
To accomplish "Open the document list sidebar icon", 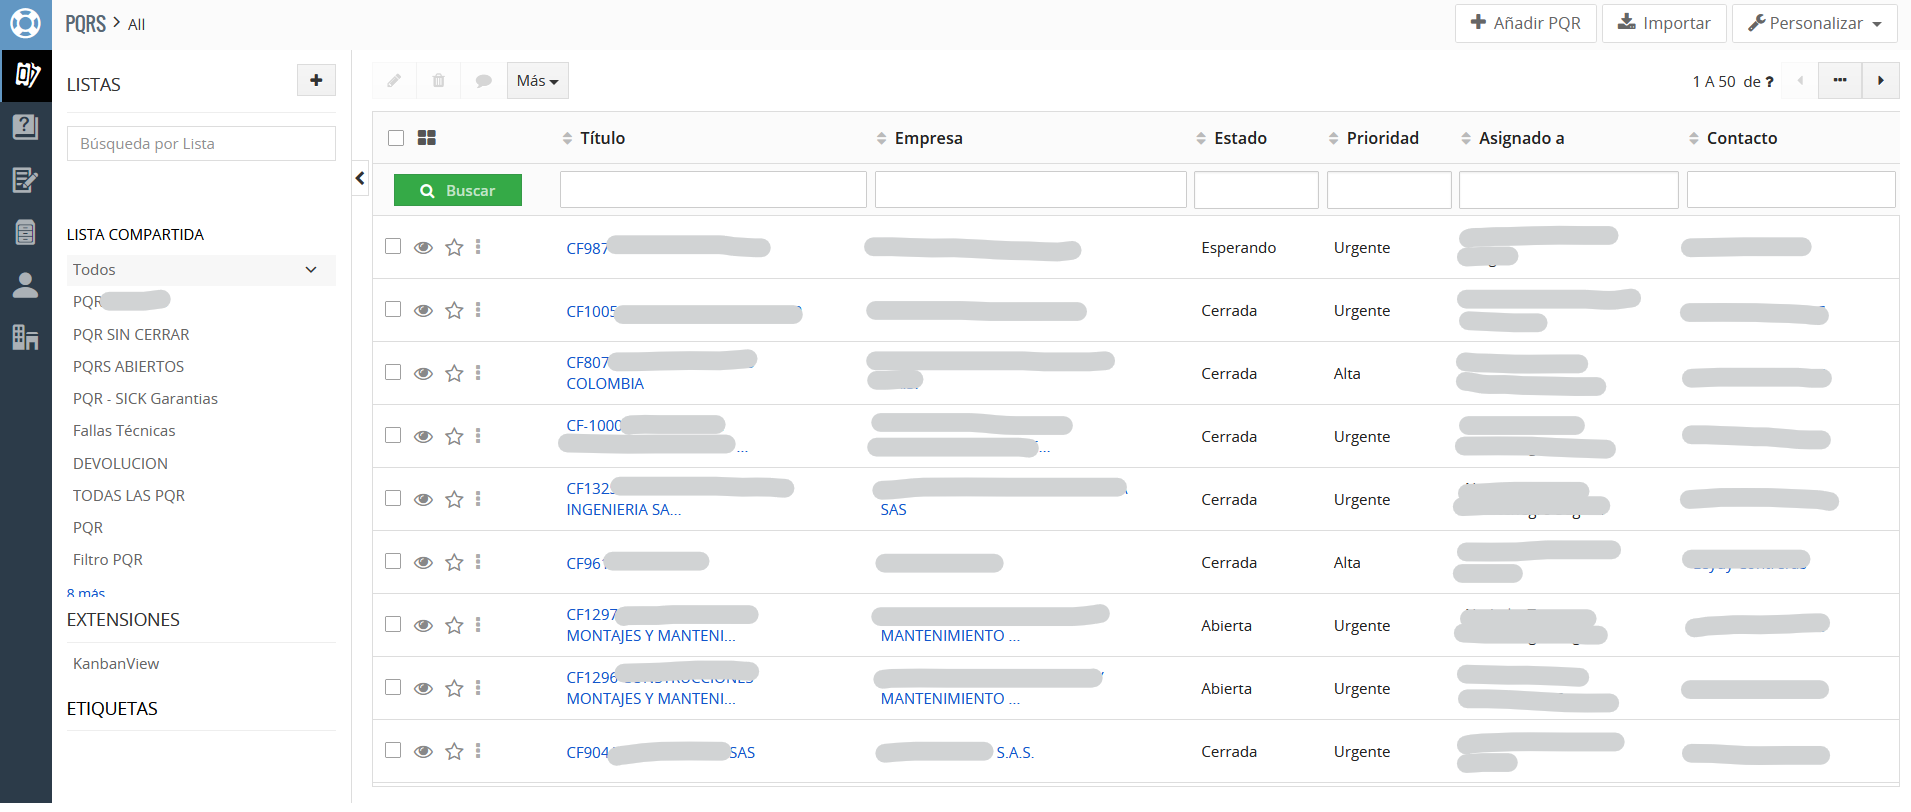I will tap(25, 232).
